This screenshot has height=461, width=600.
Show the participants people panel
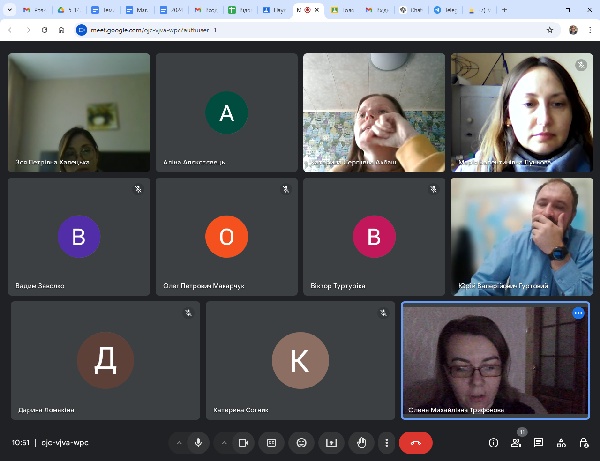coord(516,442)
